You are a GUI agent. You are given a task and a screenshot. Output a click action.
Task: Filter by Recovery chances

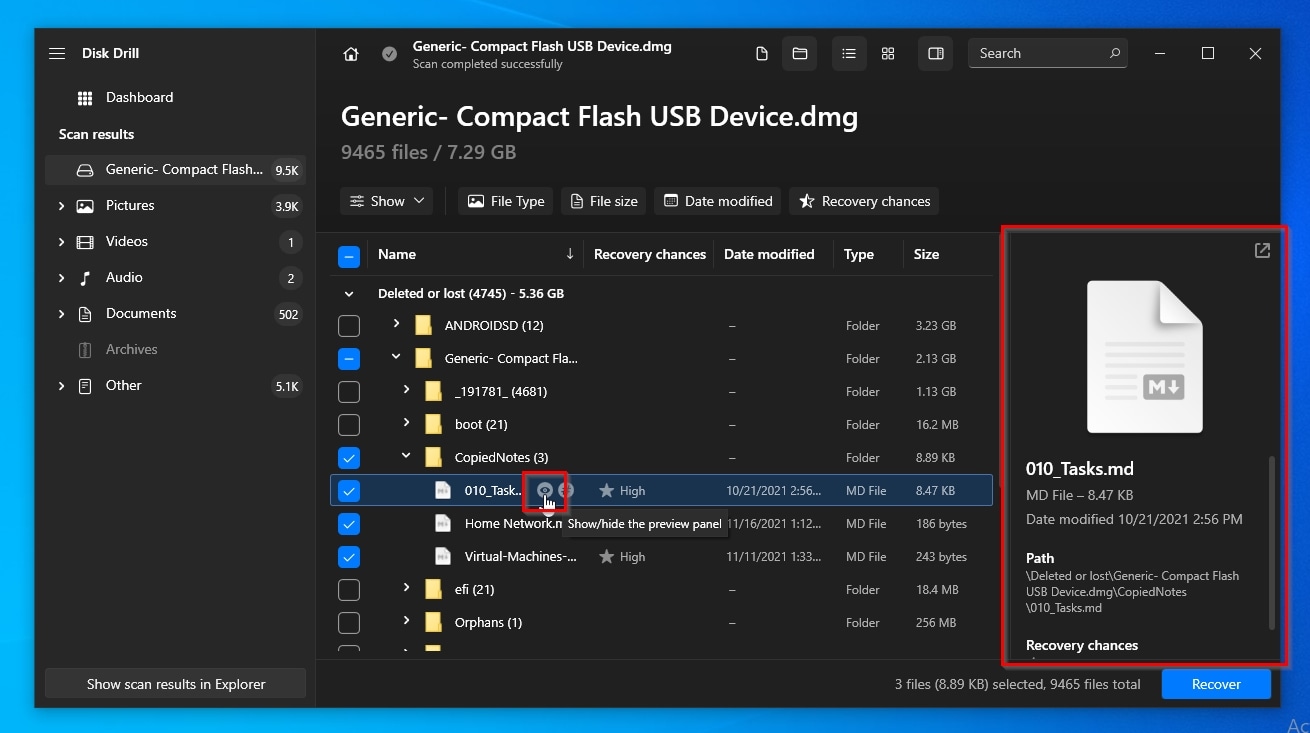tap(864, 201)
